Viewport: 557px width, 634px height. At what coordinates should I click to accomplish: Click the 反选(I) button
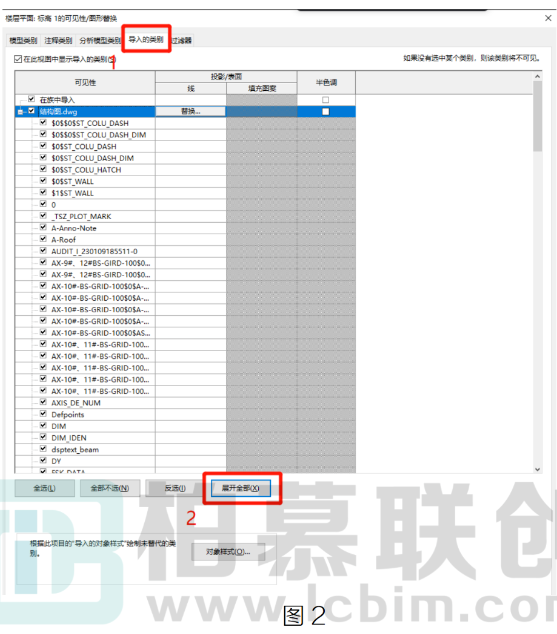click(175, 488)
